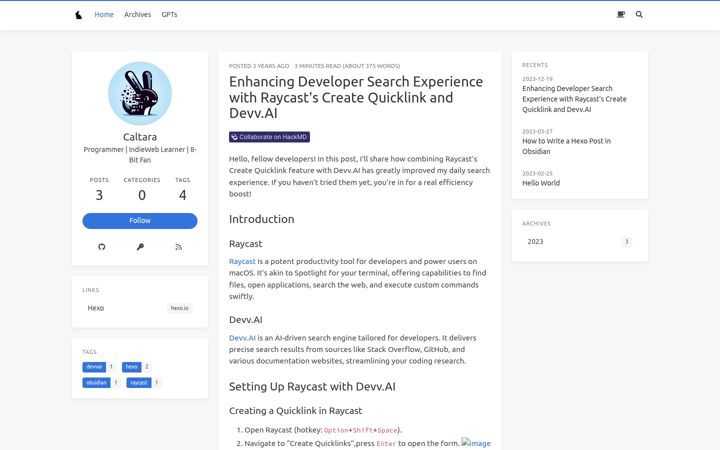Open the Hello World recent post

(x=541, y=183)
